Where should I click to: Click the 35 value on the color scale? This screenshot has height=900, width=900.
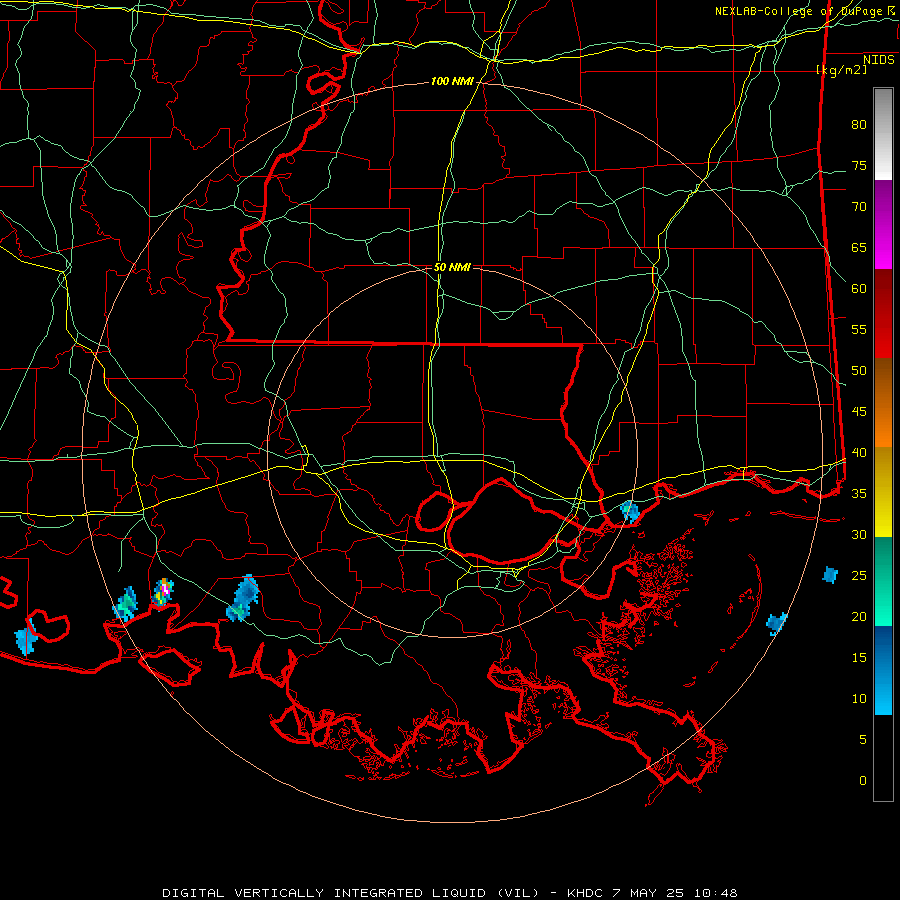[859, 494]
